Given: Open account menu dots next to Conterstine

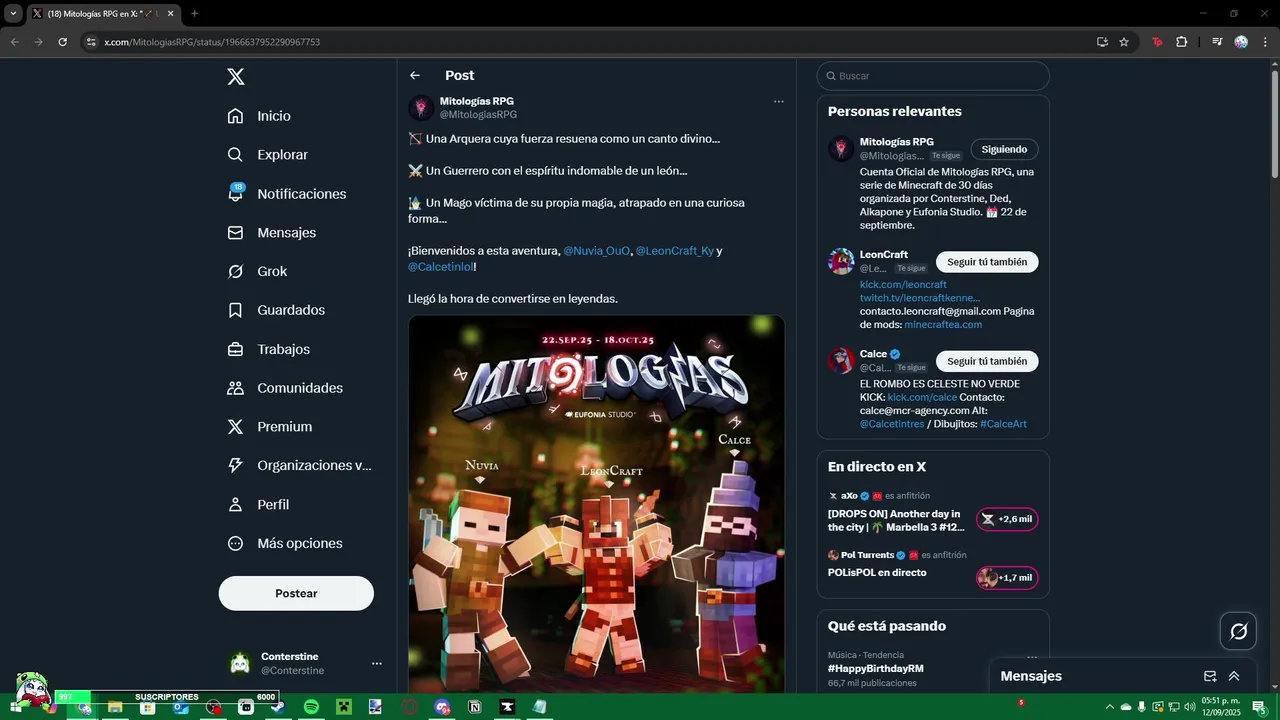Looking at the screenshot, I should tap(376, 663).
